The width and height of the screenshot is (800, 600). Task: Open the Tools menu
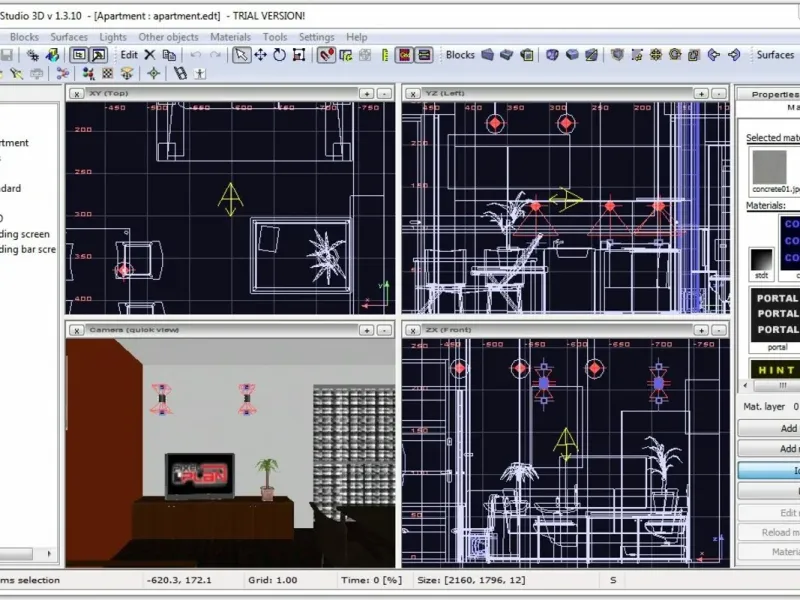pyautogui.click(x=275, y=37)
